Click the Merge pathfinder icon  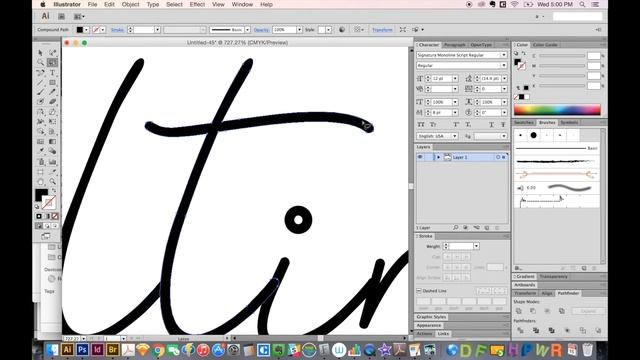[551, 330]
